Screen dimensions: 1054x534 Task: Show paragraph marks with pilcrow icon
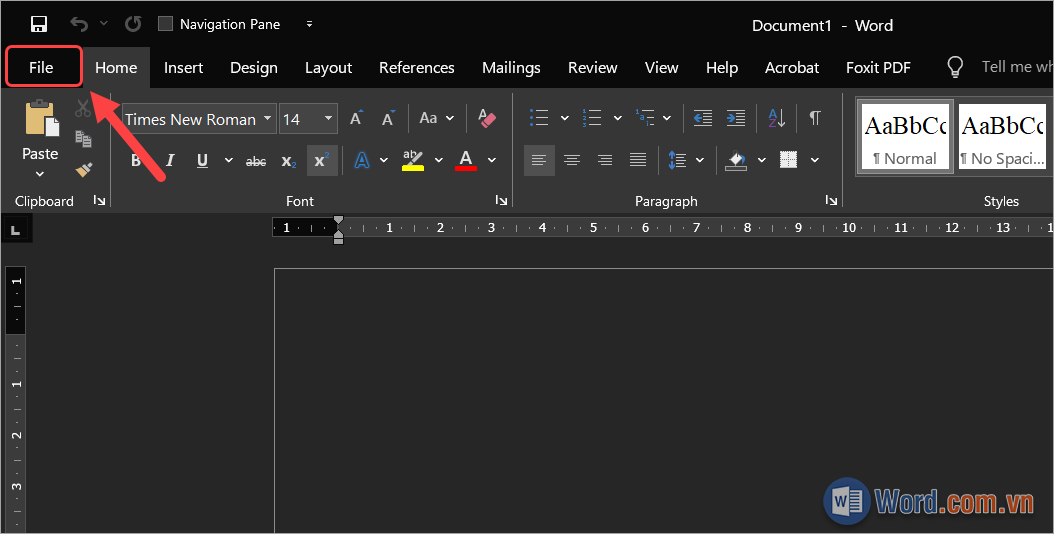click(815, 118)
